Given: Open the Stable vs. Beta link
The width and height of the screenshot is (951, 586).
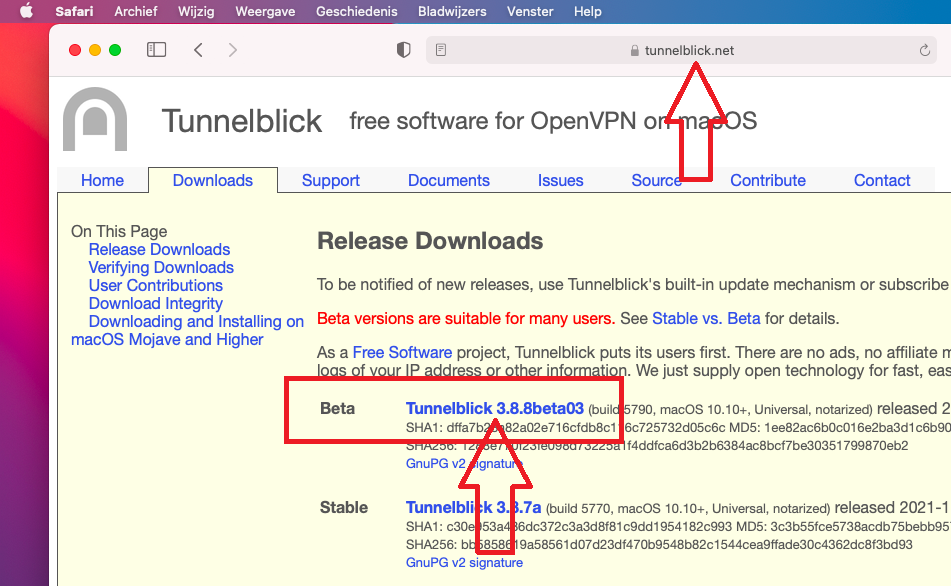Looking at the screenshot, I should point(706,318).
